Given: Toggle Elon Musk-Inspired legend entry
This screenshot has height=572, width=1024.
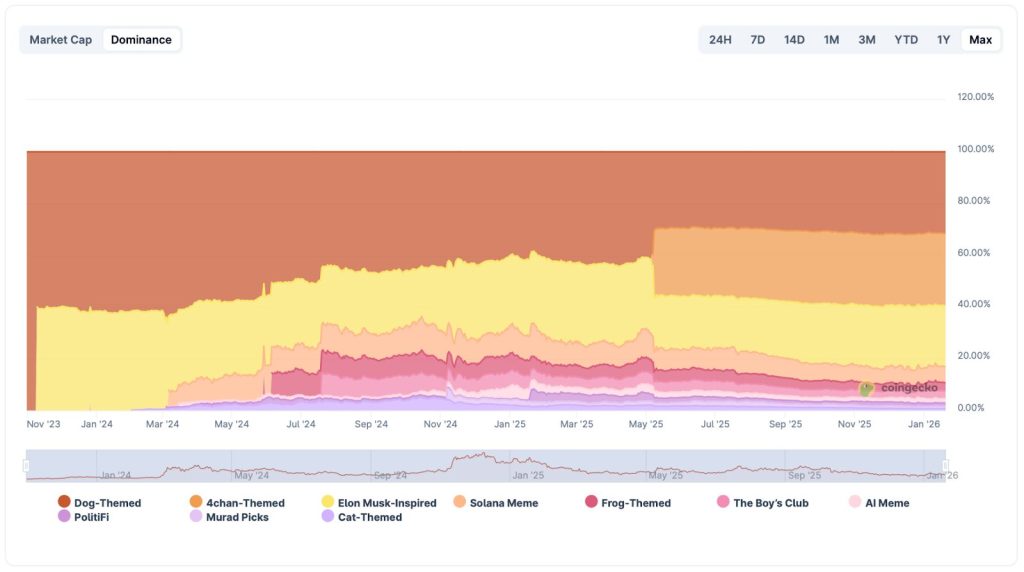Looking at the screenshot, I should click(x=378, y=503).
